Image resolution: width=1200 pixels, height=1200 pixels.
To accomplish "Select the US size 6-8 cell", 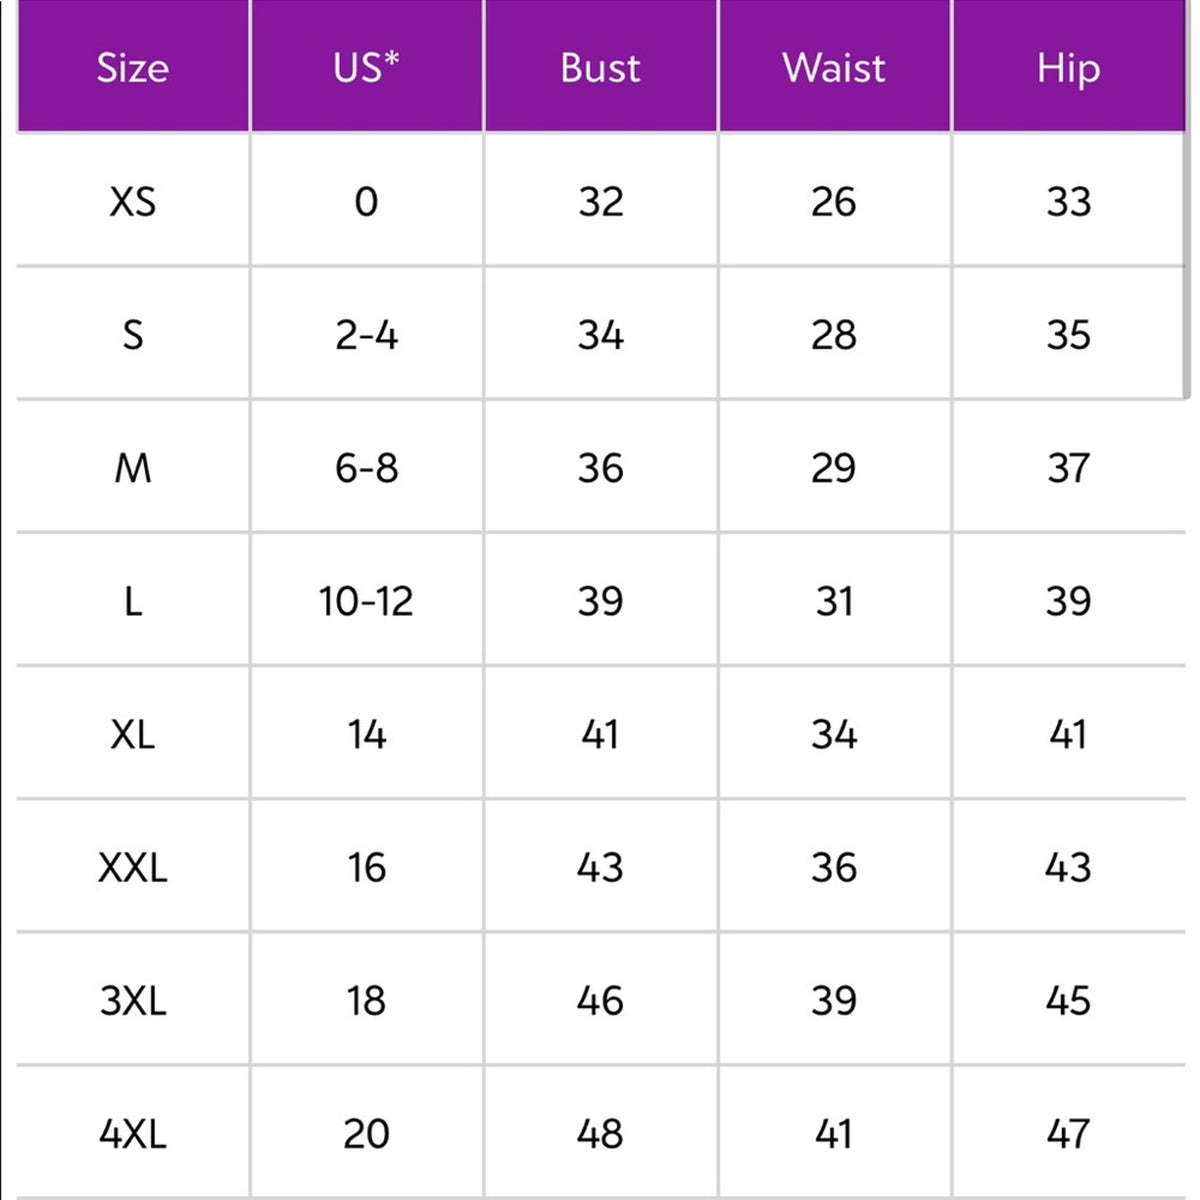I will pyautogui.click(x=367, y=467).
